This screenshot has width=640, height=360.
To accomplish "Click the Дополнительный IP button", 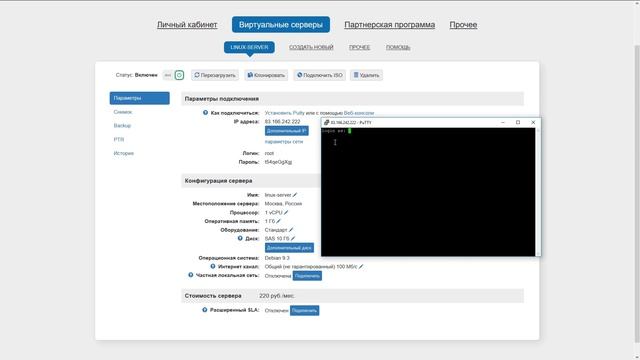I will pyautogui.click(x=287, y=131).
